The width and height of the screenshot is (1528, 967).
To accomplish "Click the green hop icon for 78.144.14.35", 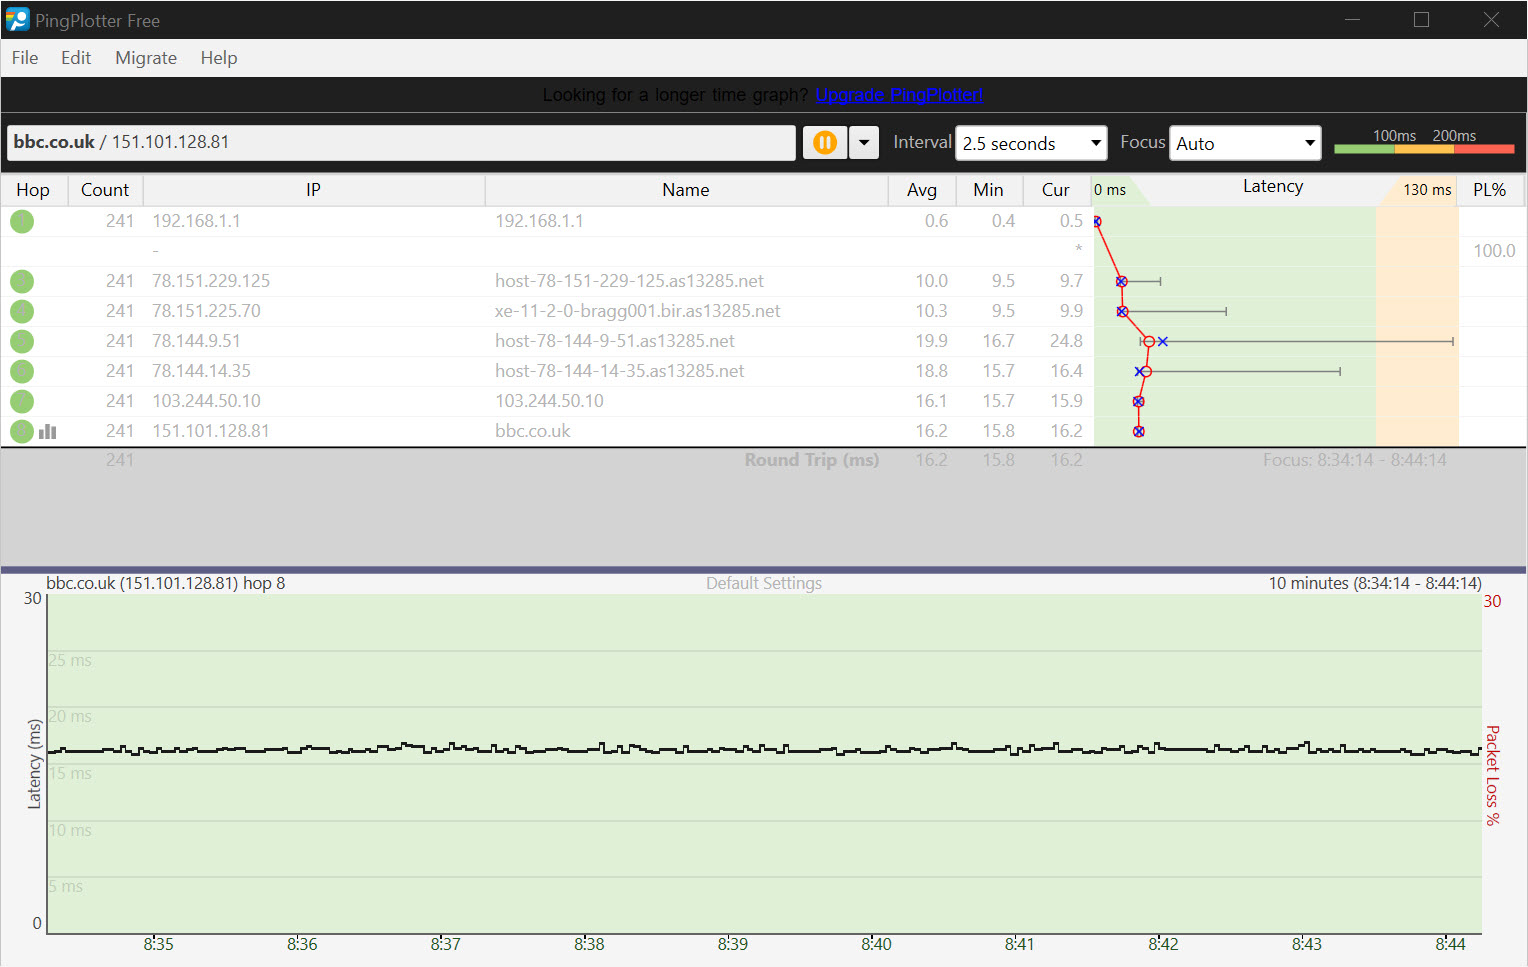I will pos(22,371).
